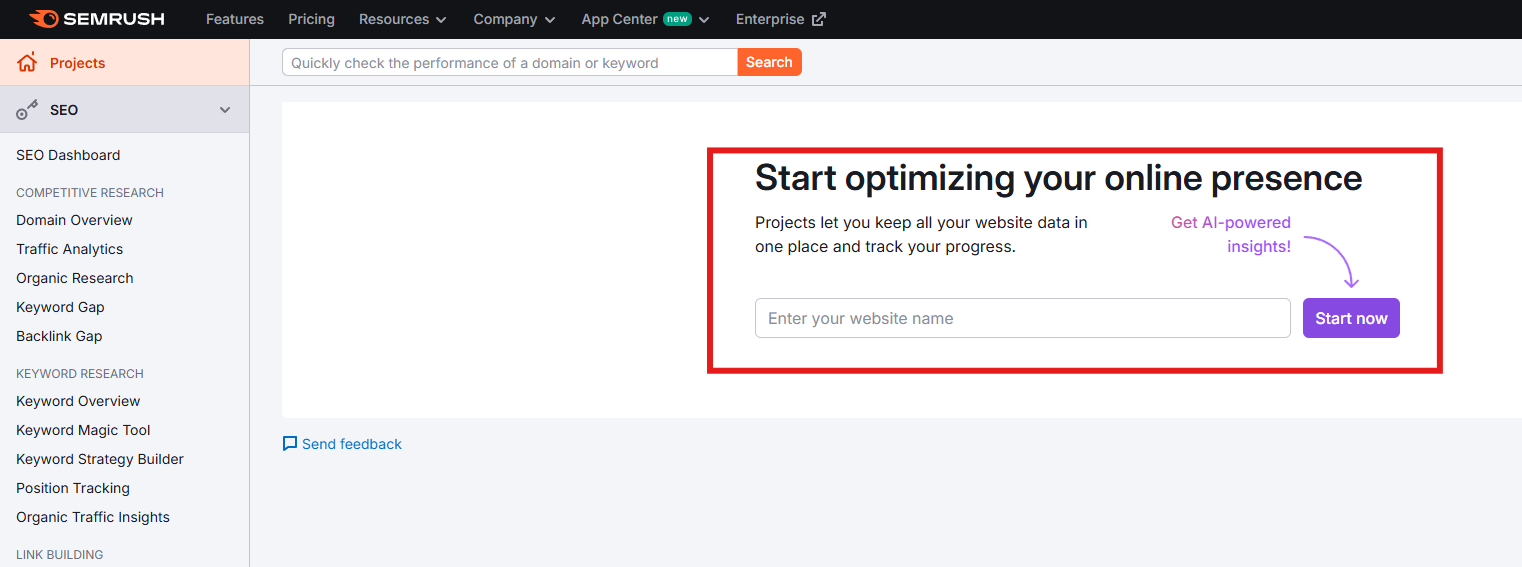Click the domain or keyword search box
This screenshot has height=567, width=1522.
pyautogui.click(x=510, y=62)
